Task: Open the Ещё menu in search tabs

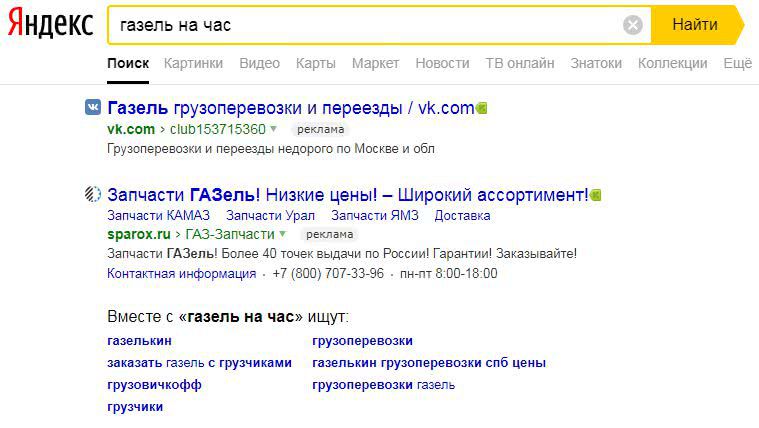Action: (x=736, y=63)
